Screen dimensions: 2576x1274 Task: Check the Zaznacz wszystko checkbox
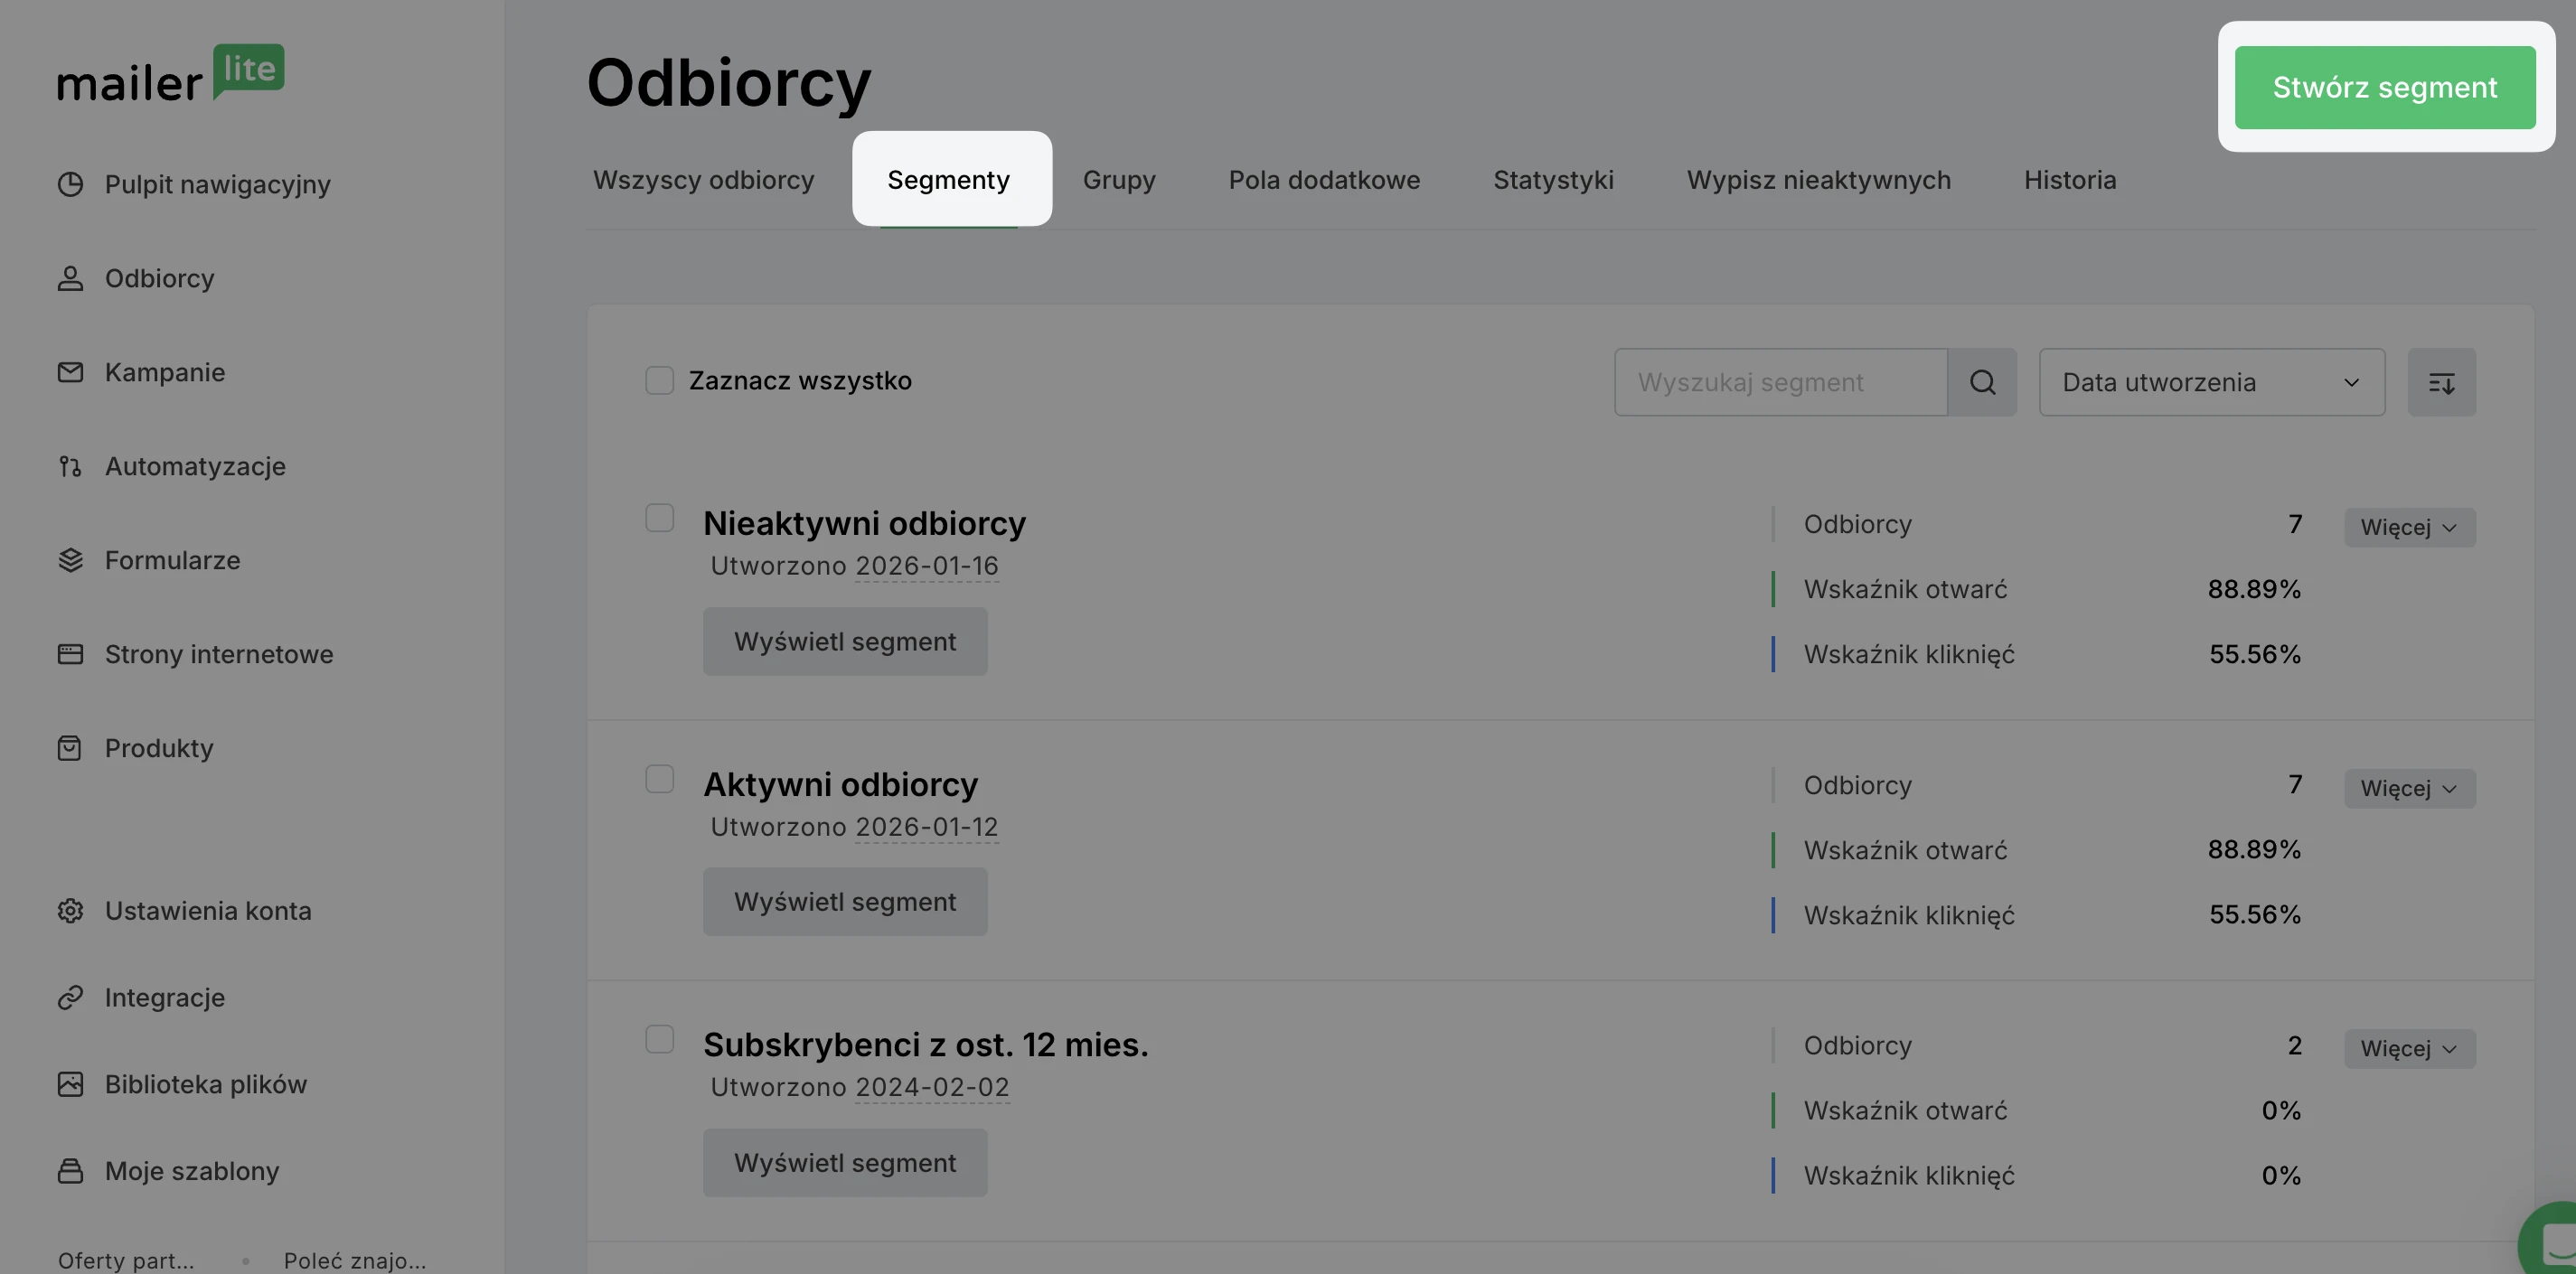(x=659, y=380)
